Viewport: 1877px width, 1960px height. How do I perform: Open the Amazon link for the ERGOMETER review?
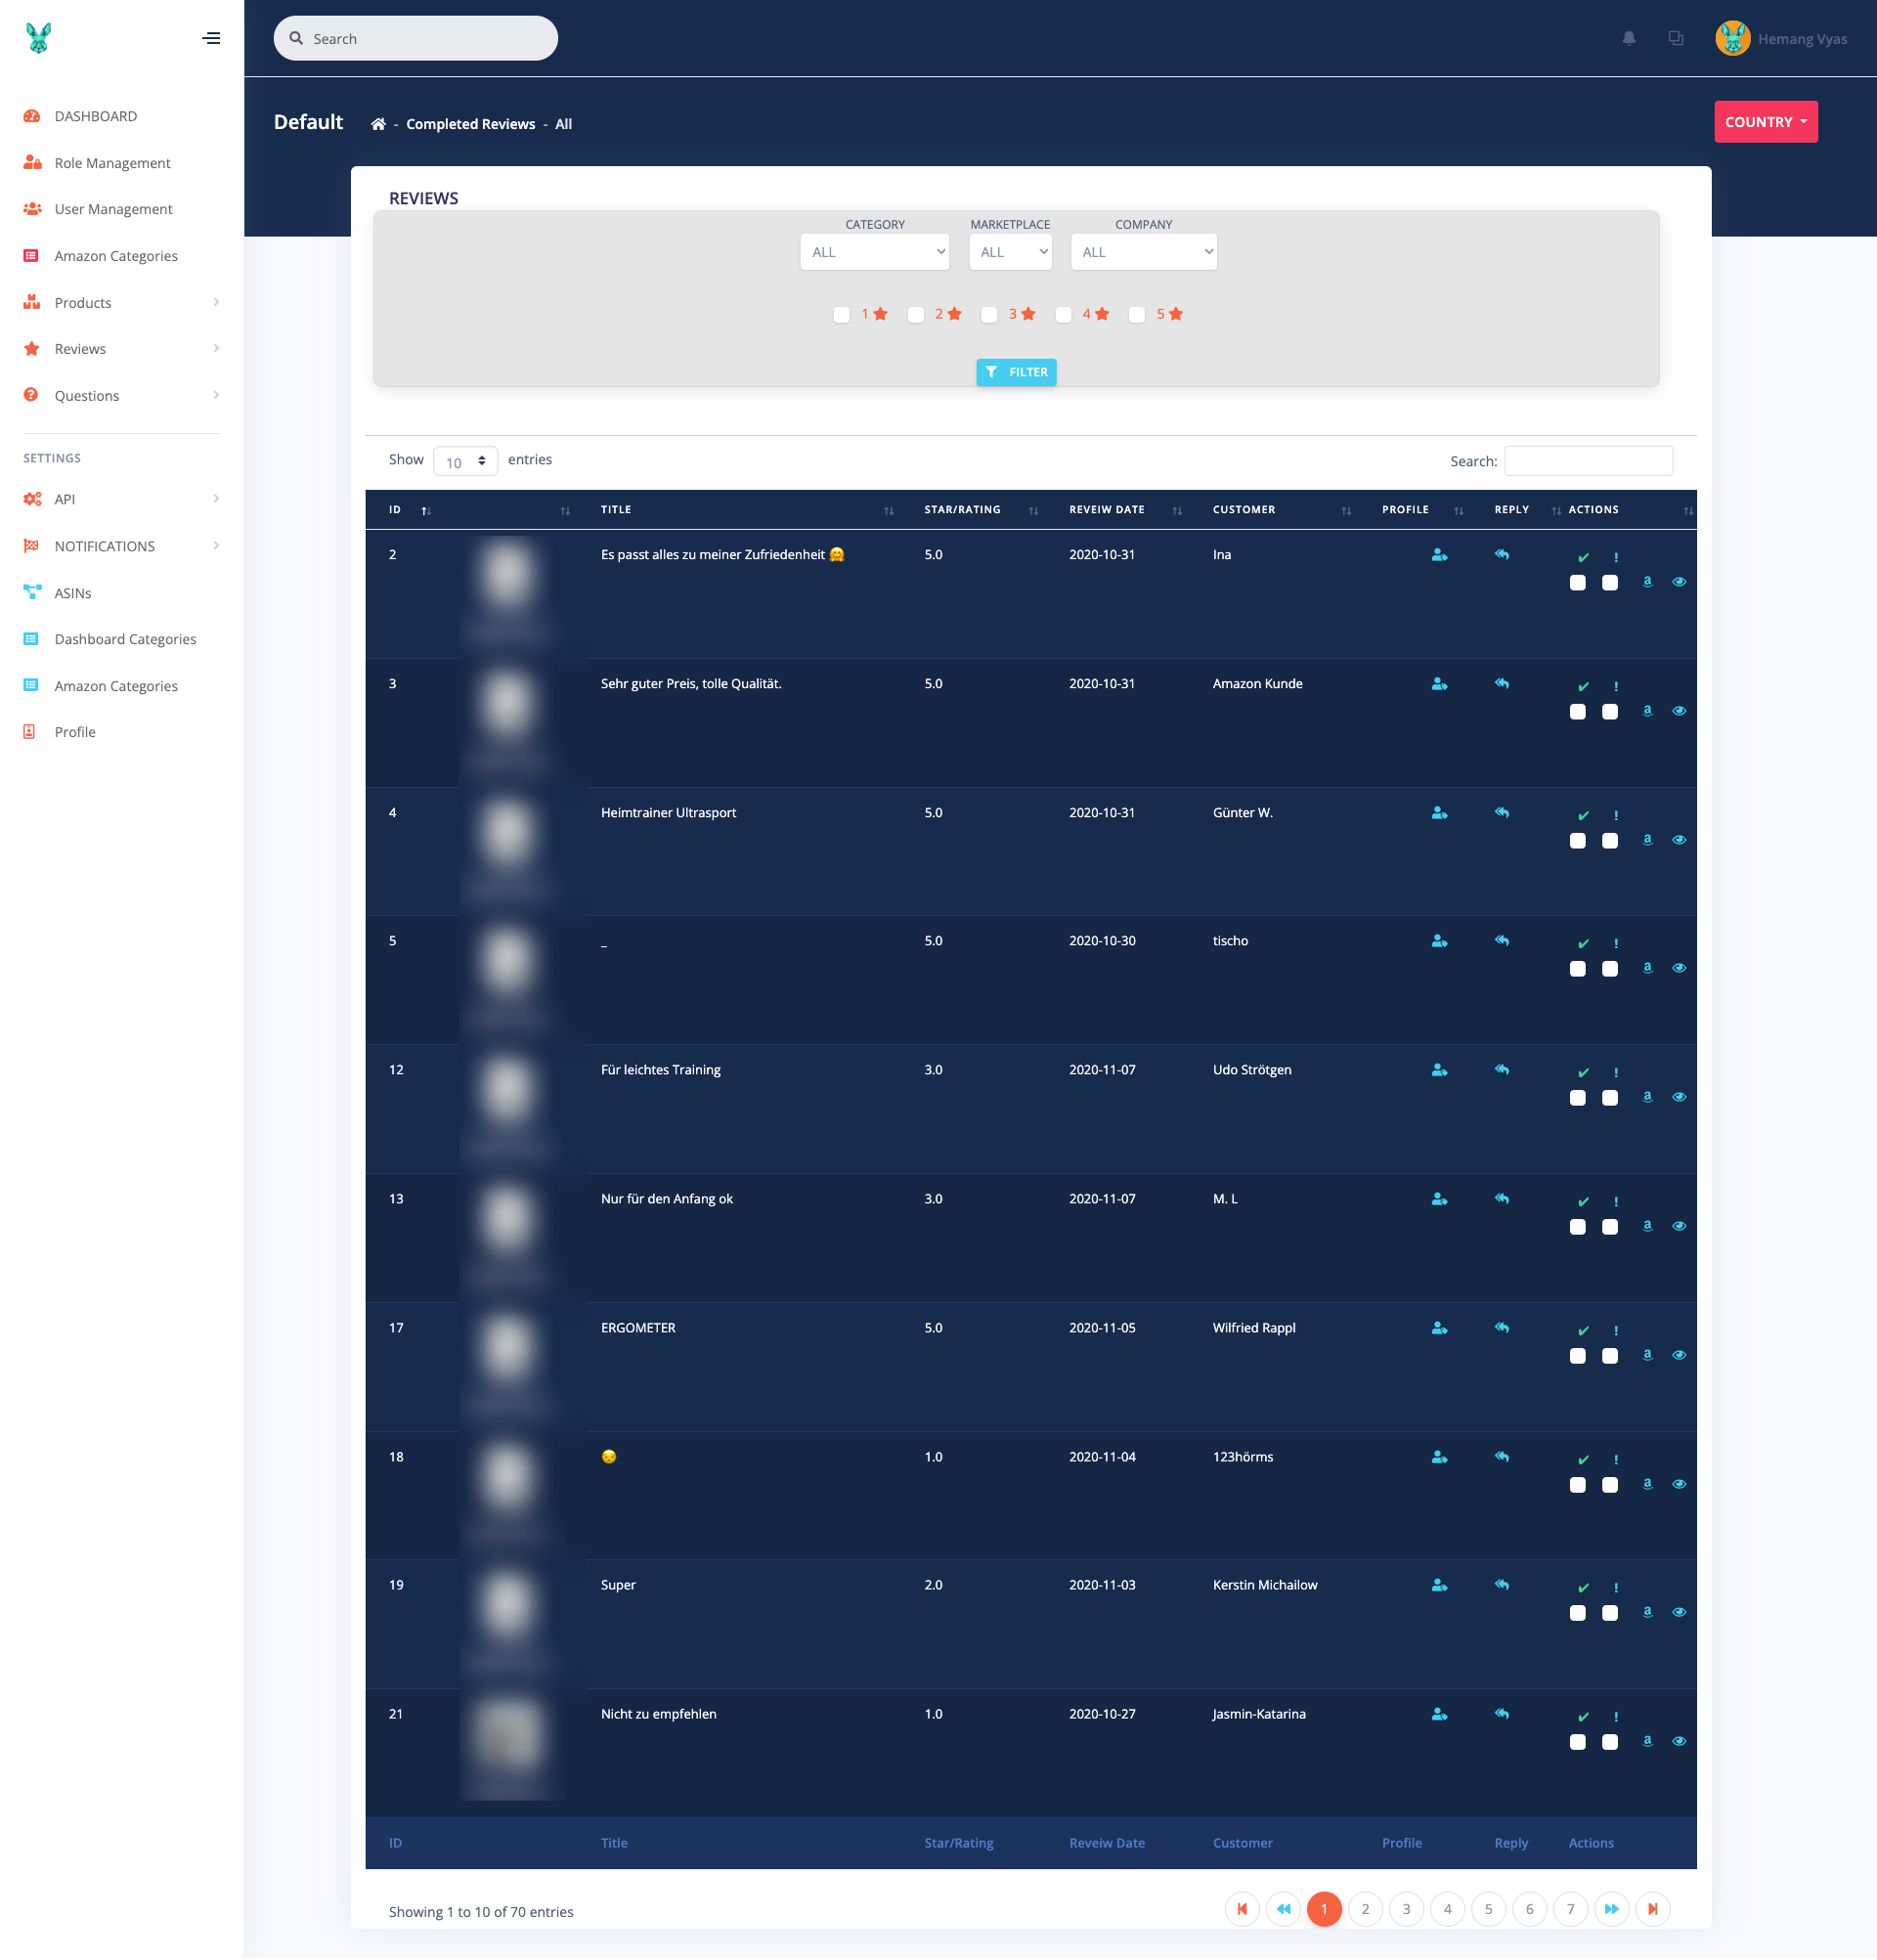[1646, 1355]
